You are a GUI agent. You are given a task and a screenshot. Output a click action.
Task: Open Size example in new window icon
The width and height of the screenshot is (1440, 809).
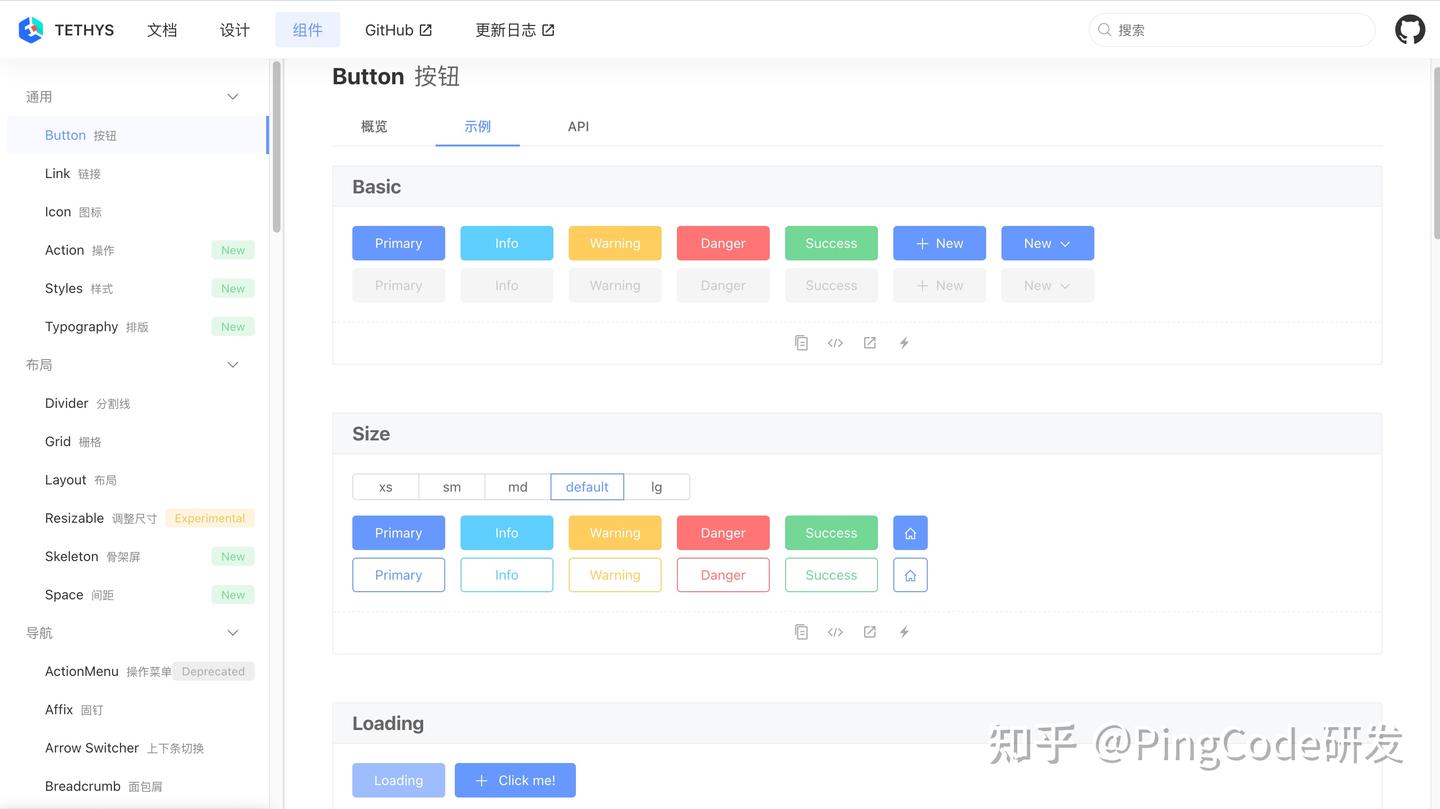(x=870, y=632)
